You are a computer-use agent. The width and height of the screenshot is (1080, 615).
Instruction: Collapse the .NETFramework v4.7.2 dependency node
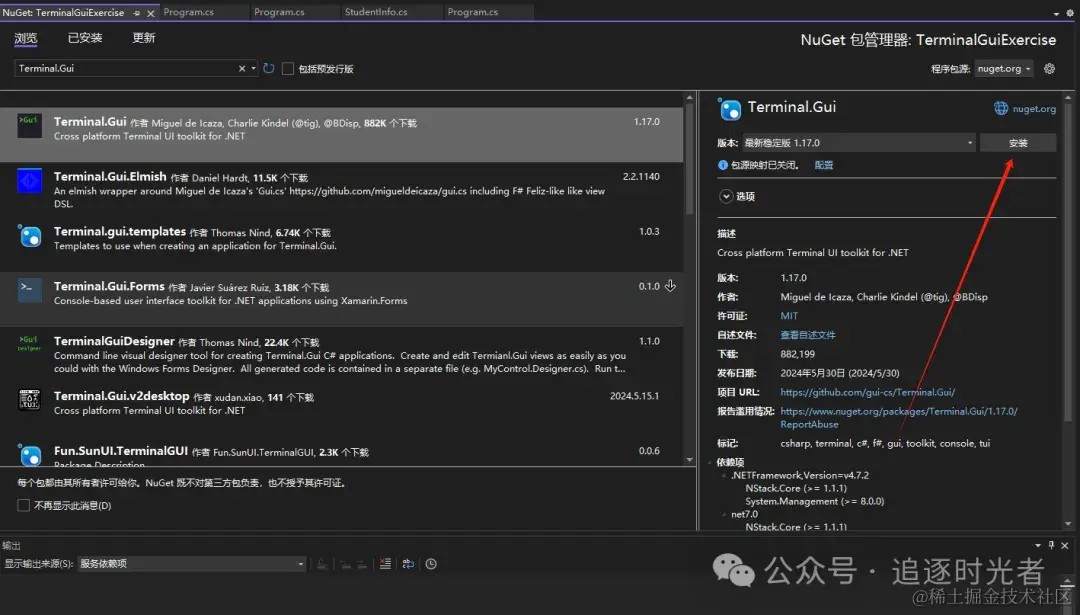[724, 475]
